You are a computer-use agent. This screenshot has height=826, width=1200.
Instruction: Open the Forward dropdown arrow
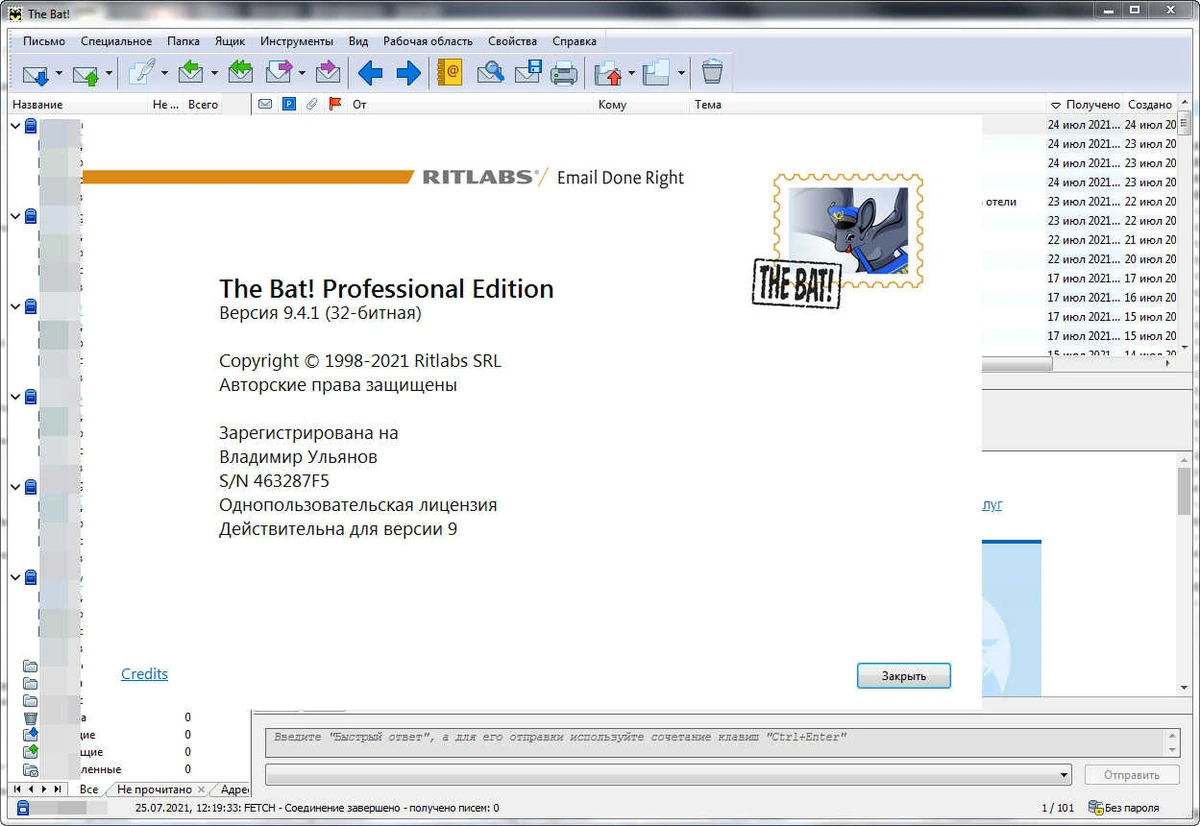(x=301, y=73)
